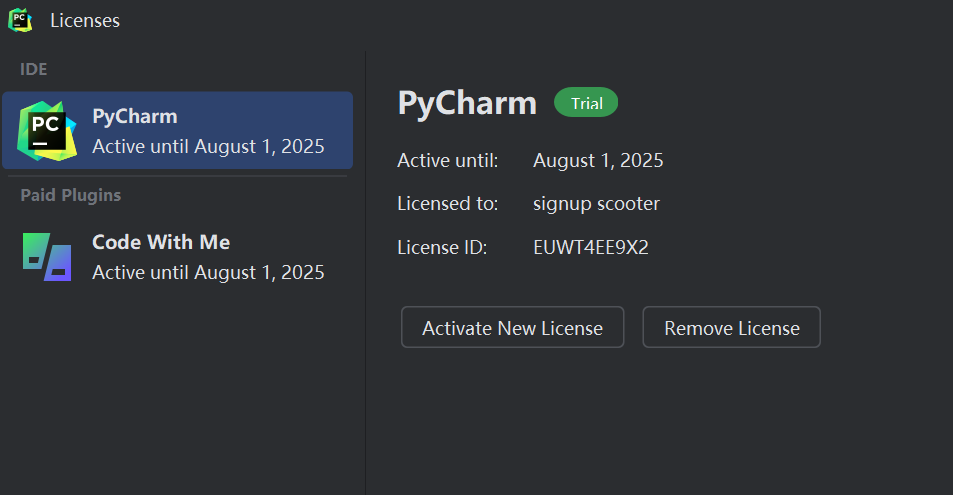The image size is (953, 495).
Task: Select the Code With Me license entry
Action: coord(177,257)
